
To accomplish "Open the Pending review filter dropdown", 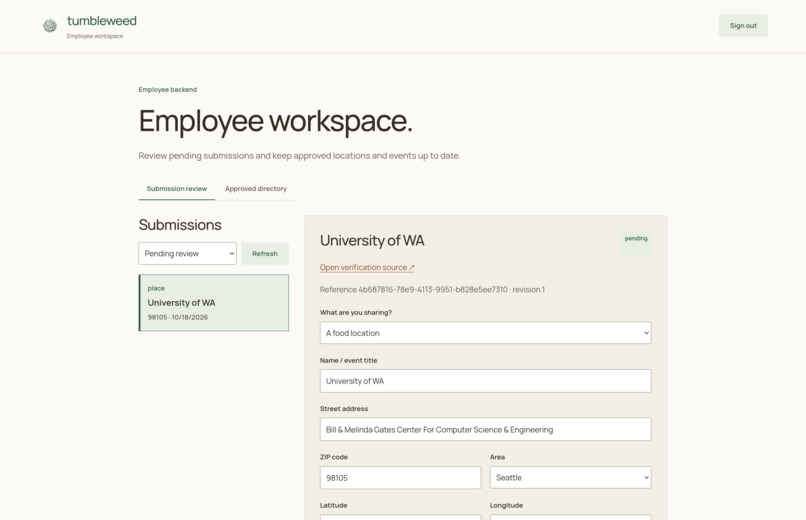I will click(x=188, y=253).
